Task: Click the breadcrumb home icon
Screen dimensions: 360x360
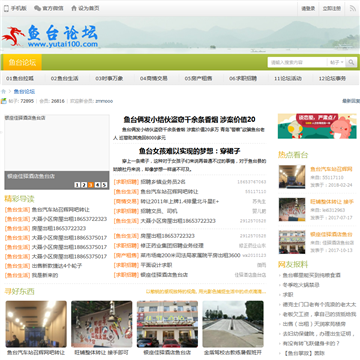Action: pyautogui.click(x=3, y=91)
